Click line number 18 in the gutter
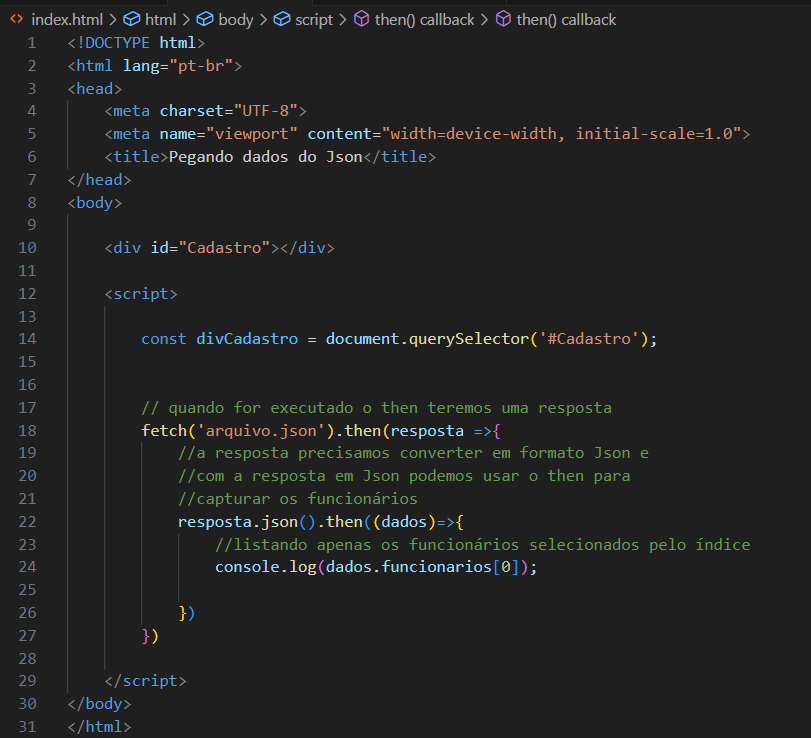Image resolution: width=811 pixels, height=738 pixels. [27, 431]
